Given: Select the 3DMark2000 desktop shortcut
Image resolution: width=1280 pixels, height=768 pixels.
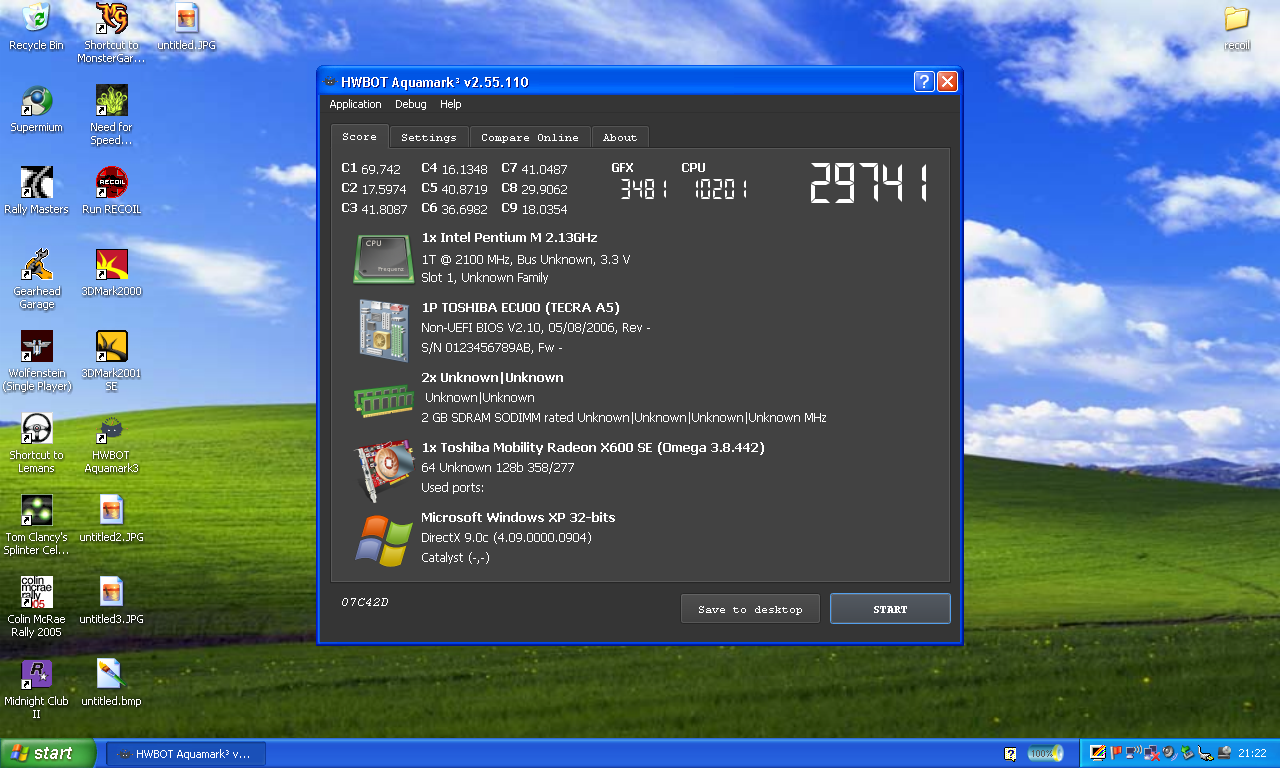Looking at the screenshot, I should click(x=111, y=273).
